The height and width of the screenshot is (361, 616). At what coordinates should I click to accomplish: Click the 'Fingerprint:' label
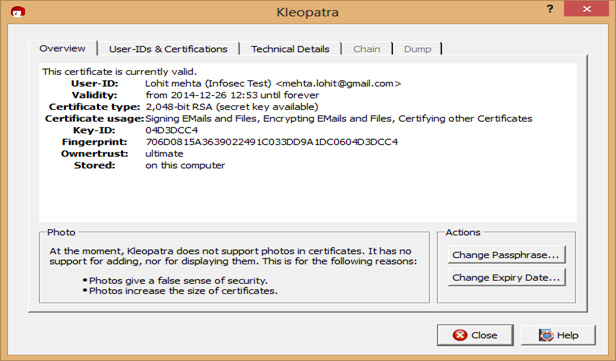[x=94, y=142]
